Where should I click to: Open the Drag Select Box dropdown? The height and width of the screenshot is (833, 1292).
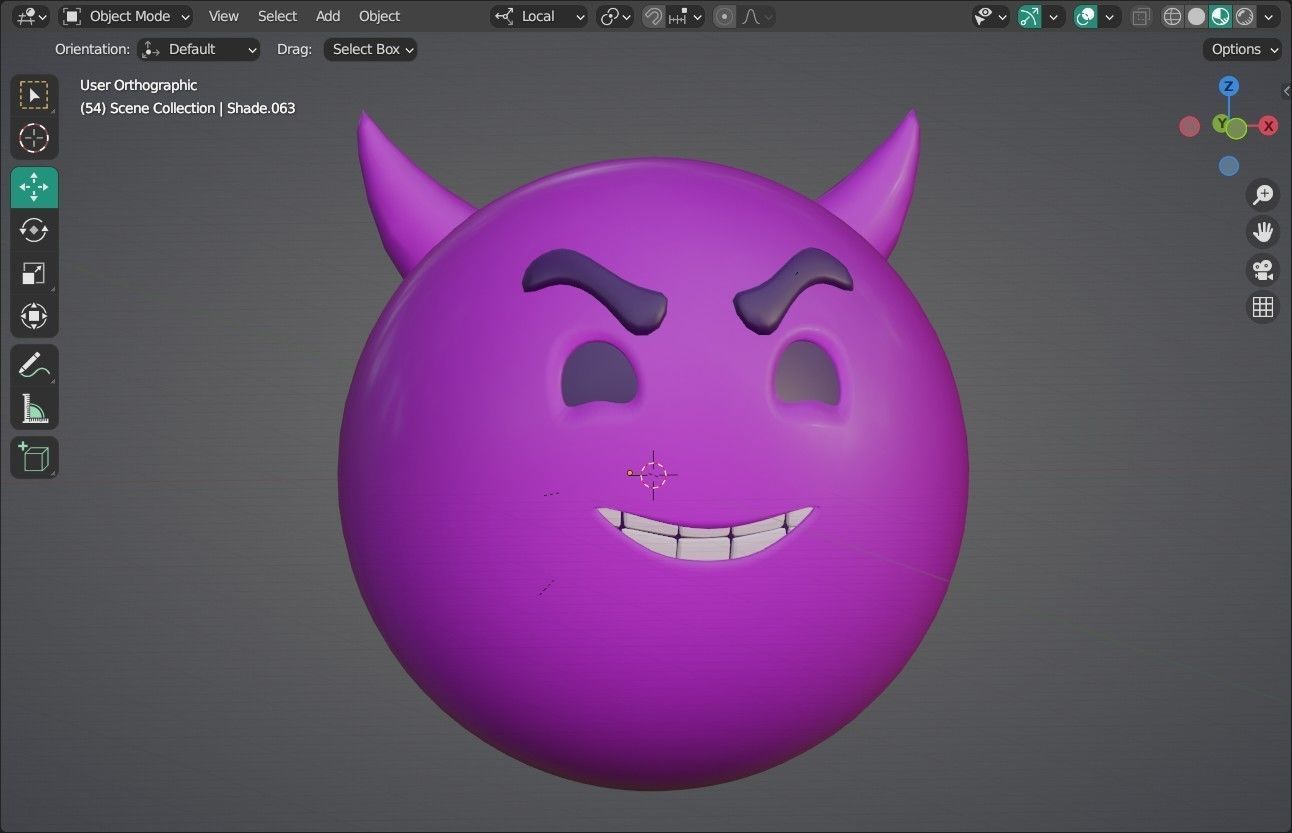click(x=370, y=49)
